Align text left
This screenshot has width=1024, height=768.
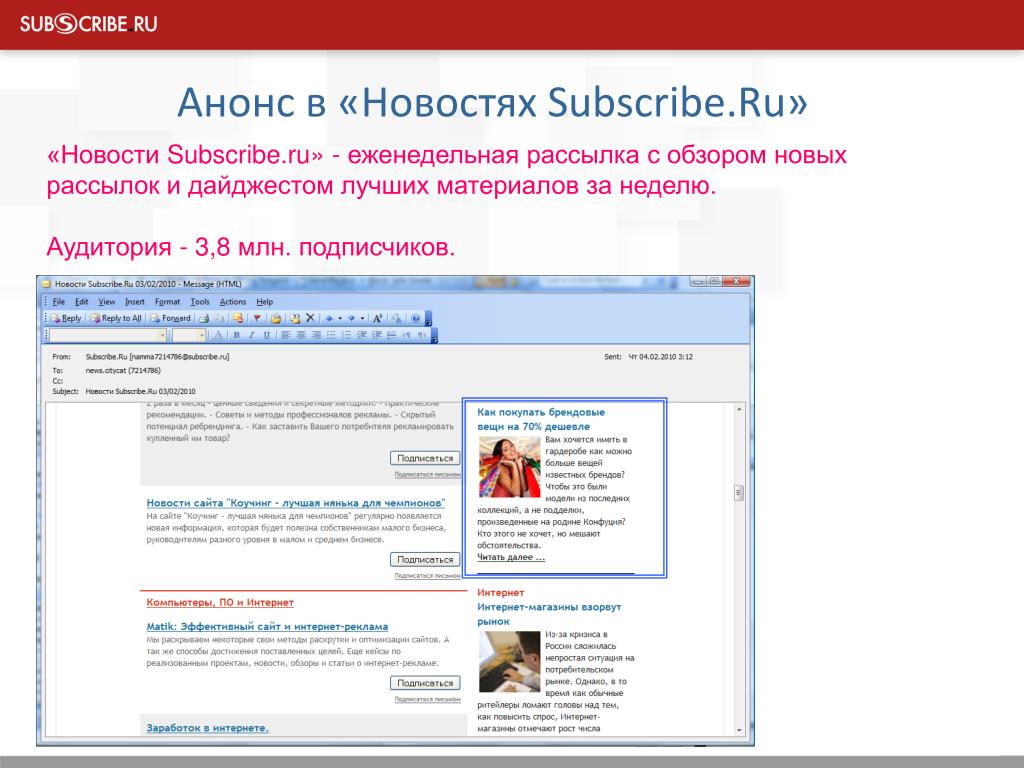tap(285, 335)
